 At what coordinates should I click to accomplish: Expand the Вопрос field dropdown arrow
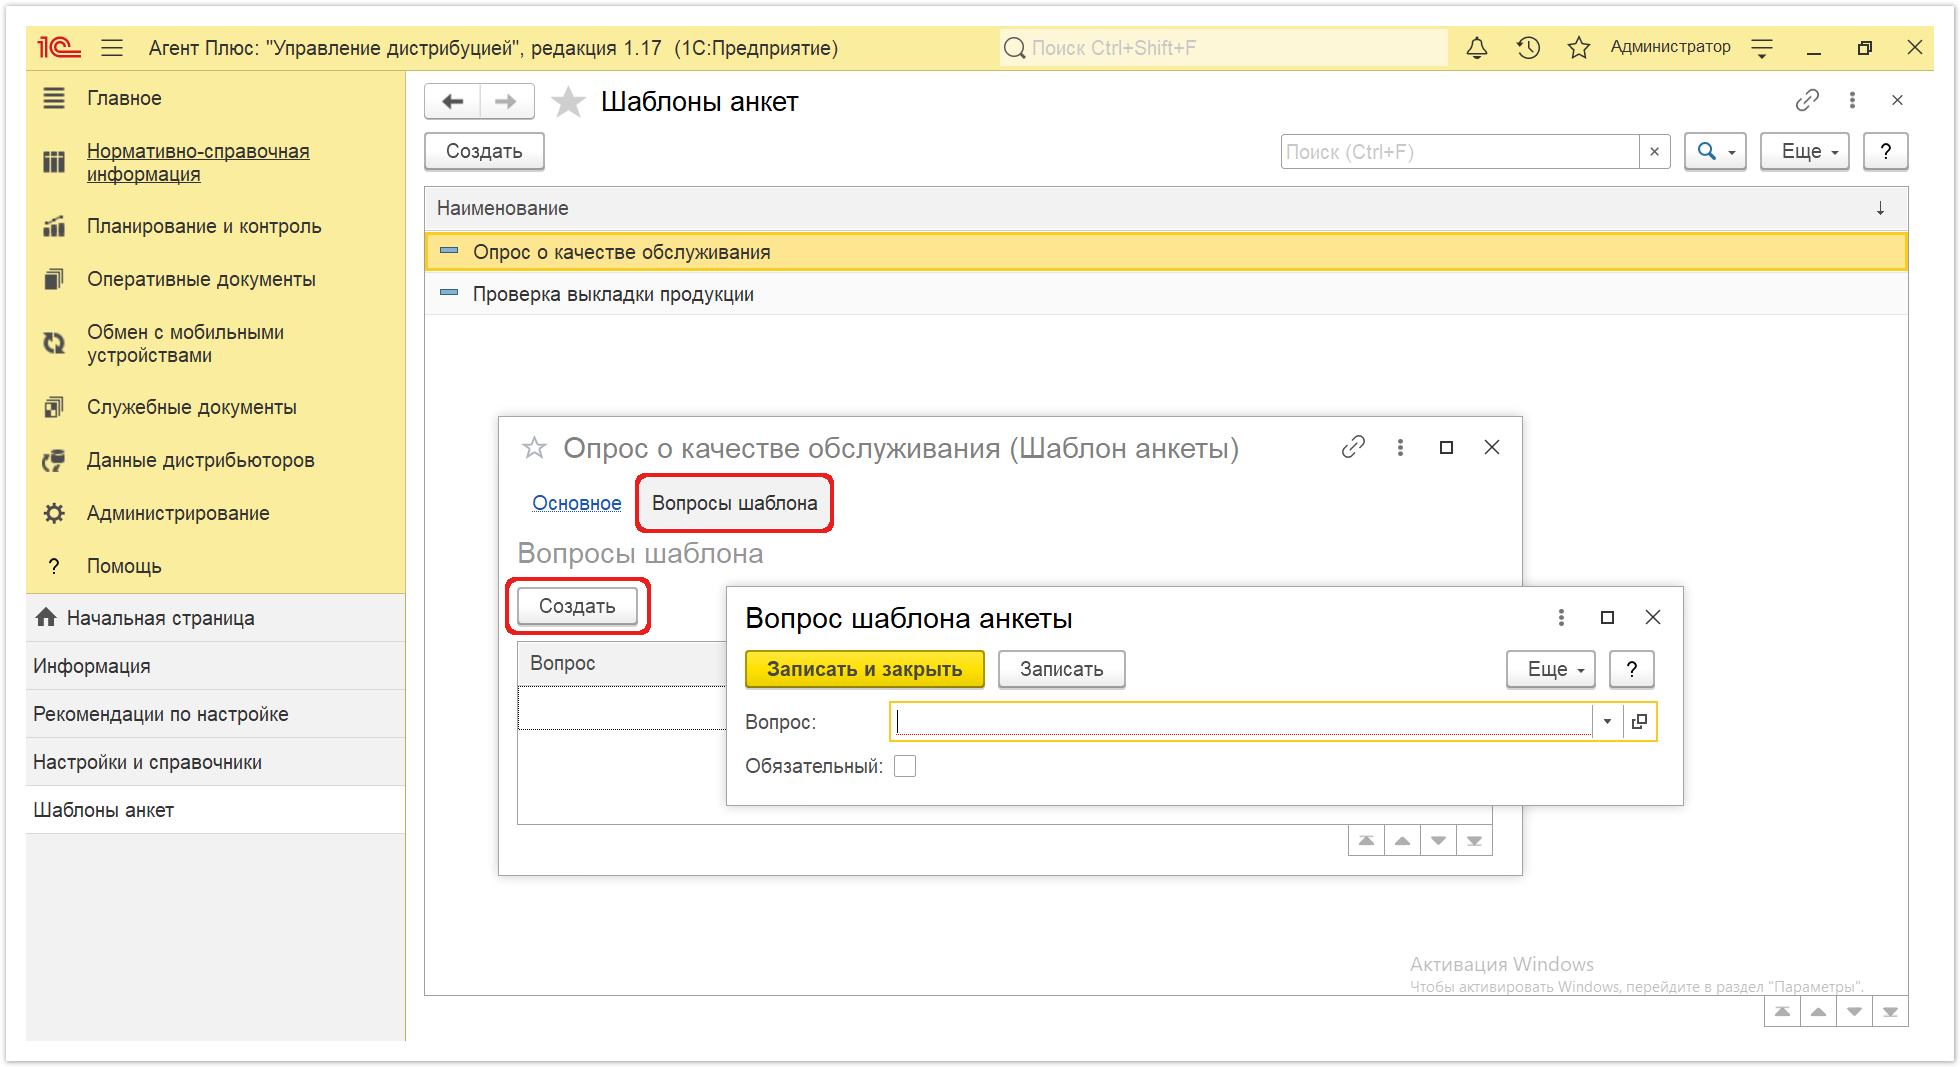pos(1607,721)
